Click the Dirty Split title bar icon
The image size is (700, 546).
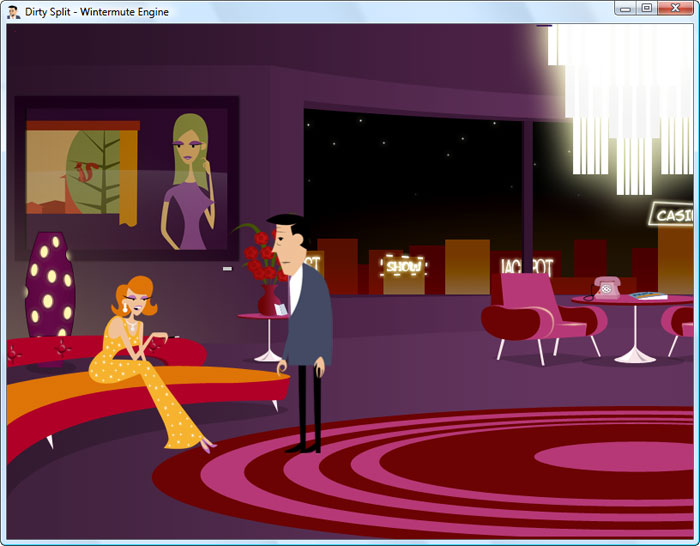pos(13,12)
